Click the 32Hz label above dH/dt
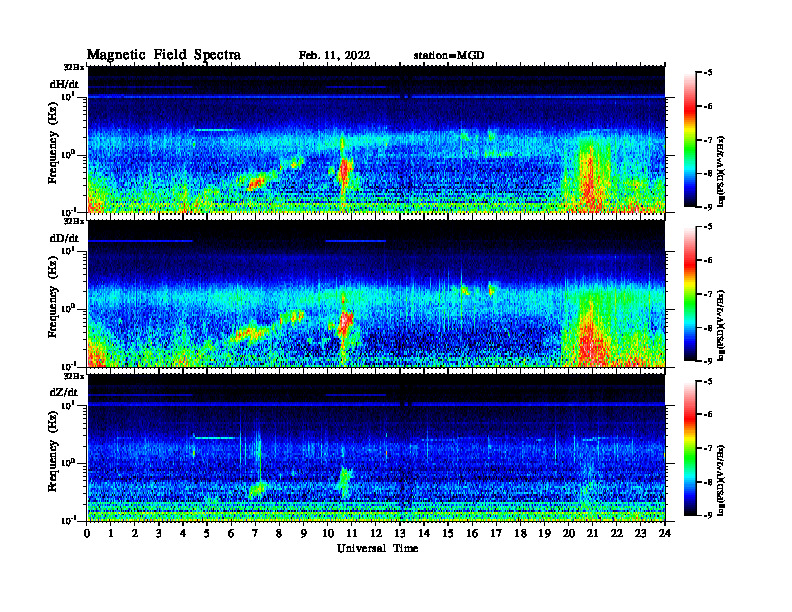The image size is (792, 612). pyautogui.click(x=74, y=67)
